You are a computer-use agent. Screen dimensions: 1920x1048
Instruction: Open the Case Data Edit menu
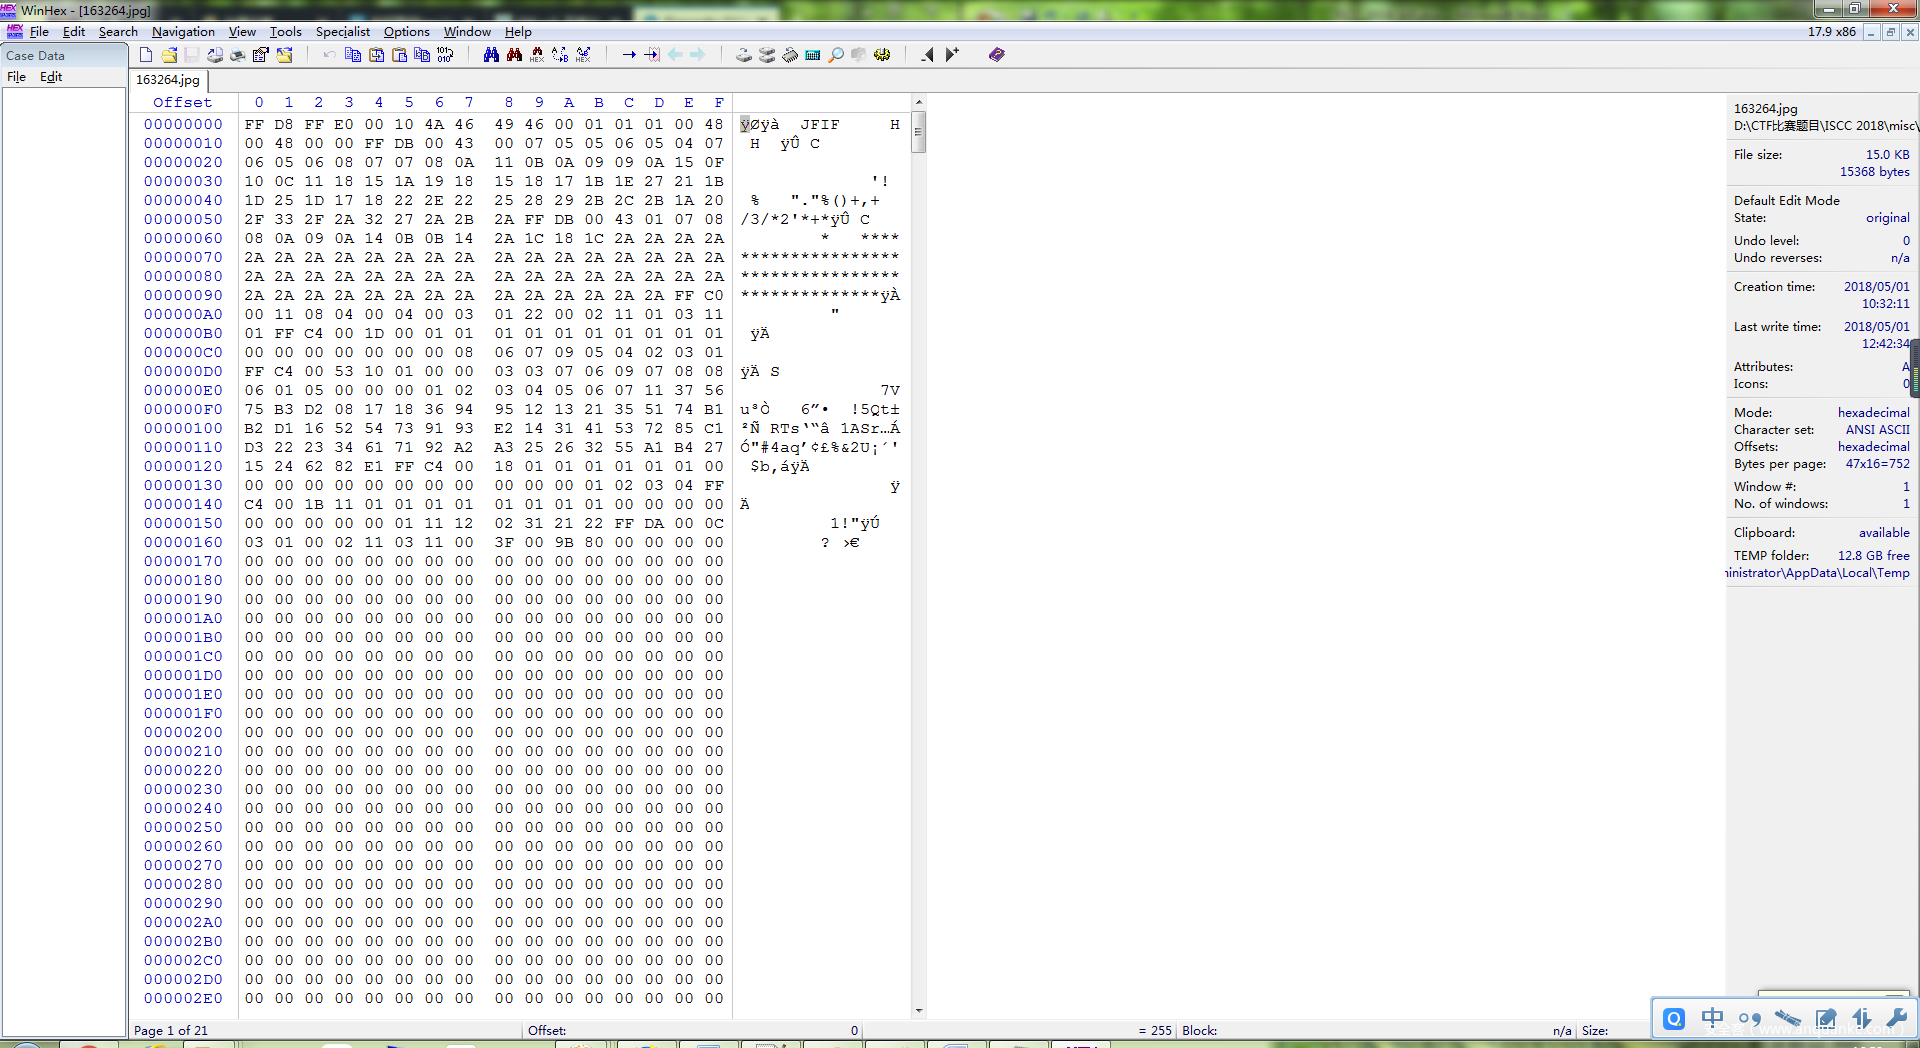coord(51,77)
